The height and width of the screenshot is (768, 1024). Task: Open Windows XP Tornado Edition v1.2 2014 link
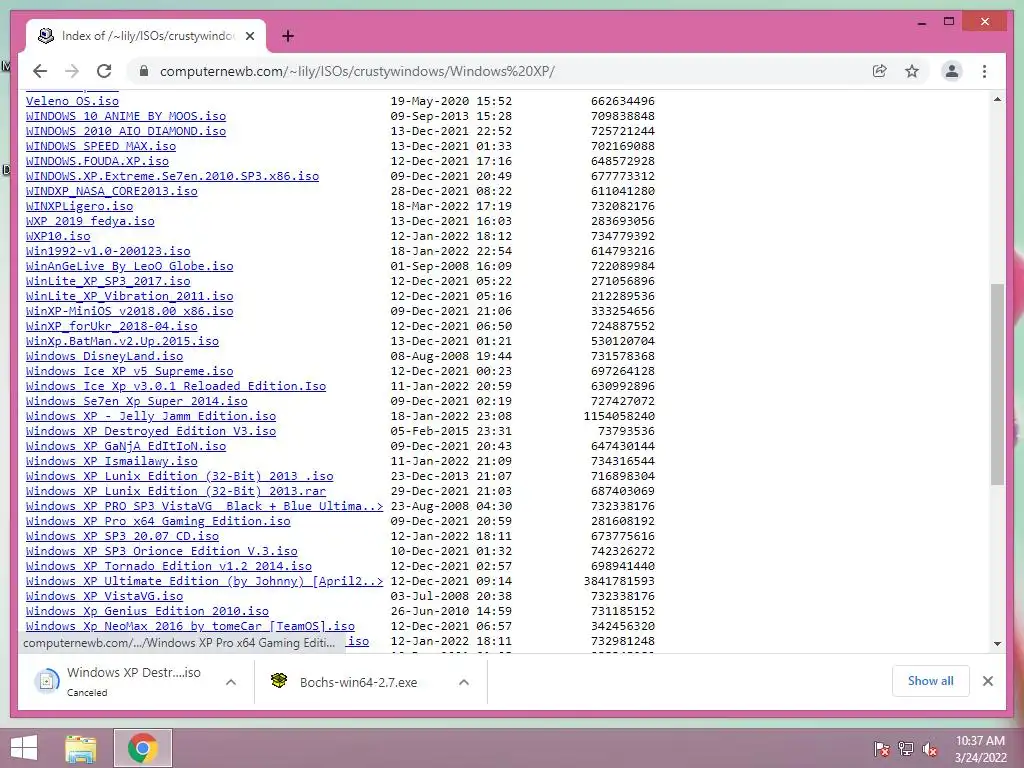(x=168, y=567)
